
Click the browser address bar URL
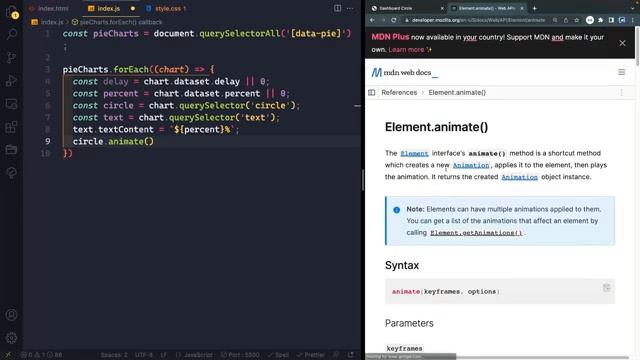[478, 20]
